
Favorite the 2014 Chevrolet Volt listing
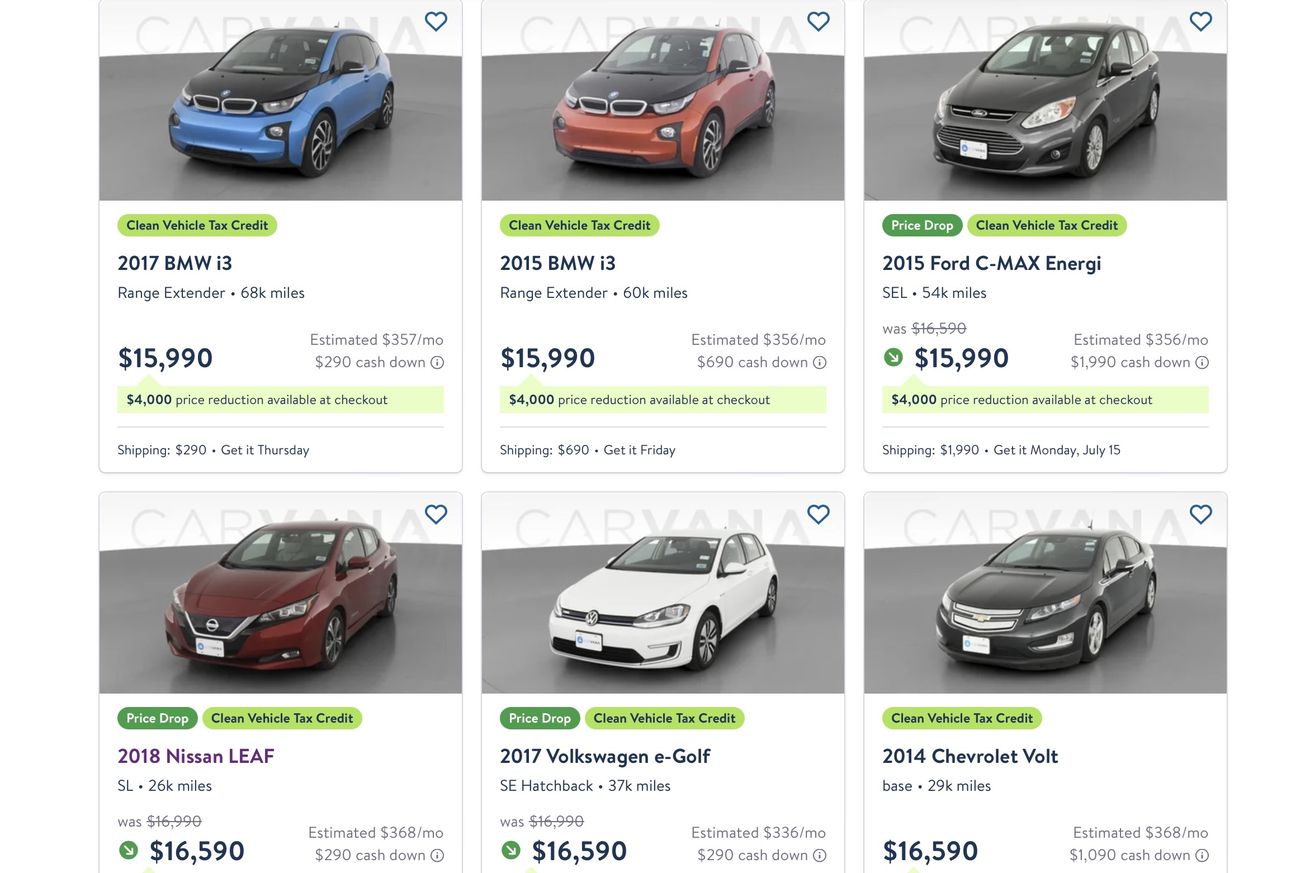pos(1201,514)
